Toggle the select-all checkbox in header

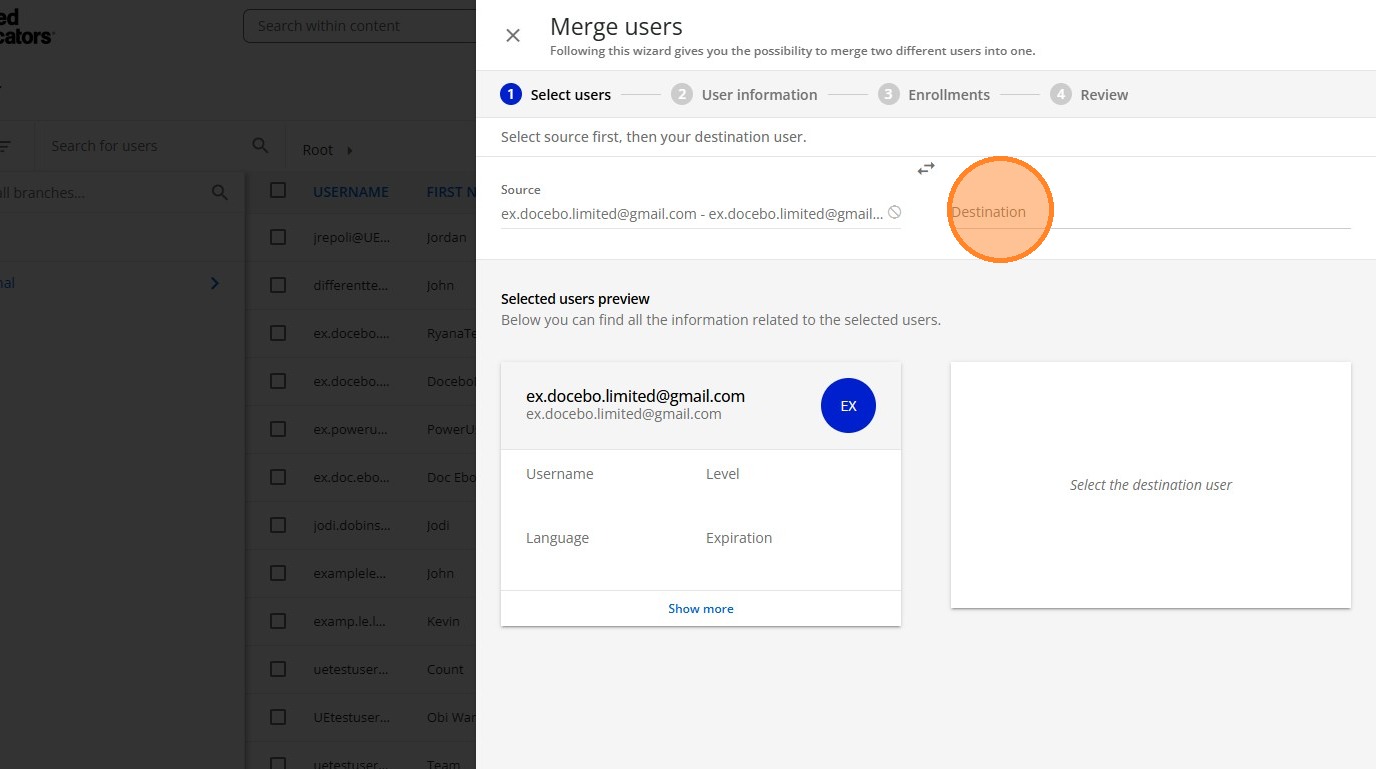[278, 190]
